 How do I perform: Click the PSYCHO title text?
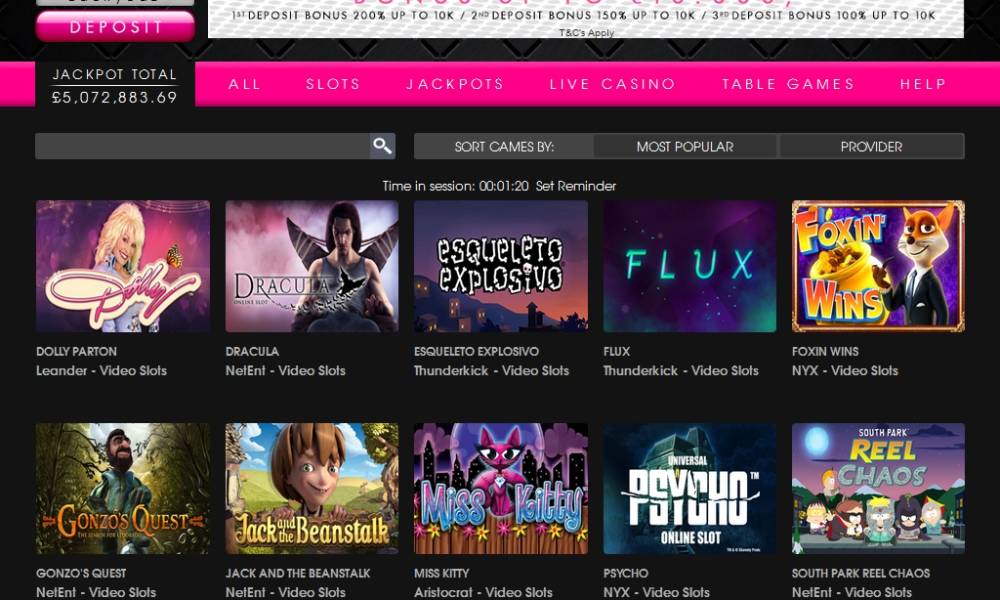tap(626, 573)
